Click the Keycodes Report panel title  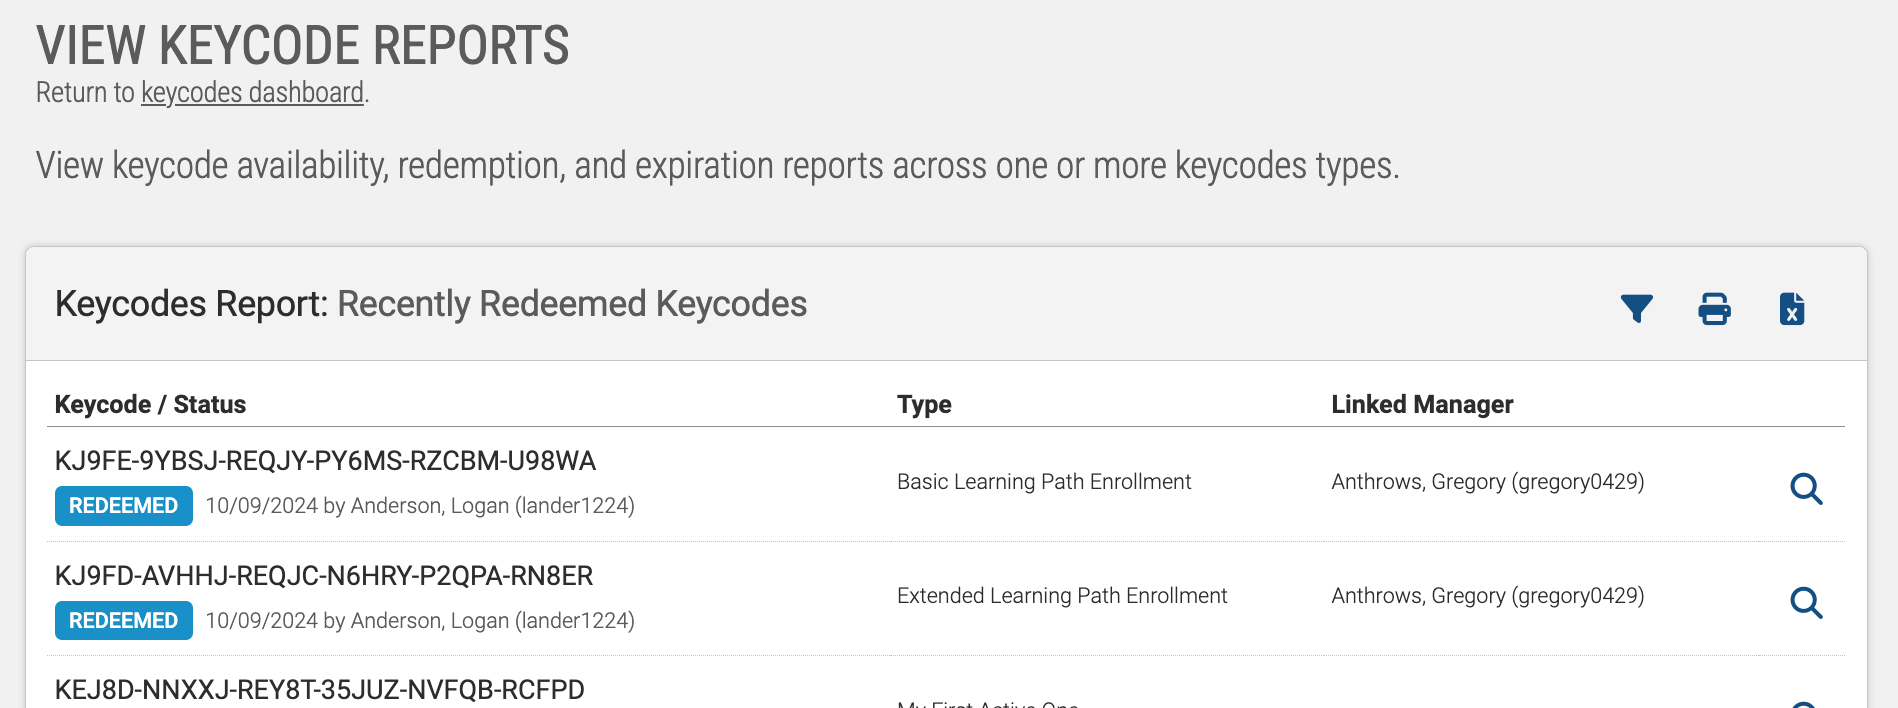[x=431, y=304]
